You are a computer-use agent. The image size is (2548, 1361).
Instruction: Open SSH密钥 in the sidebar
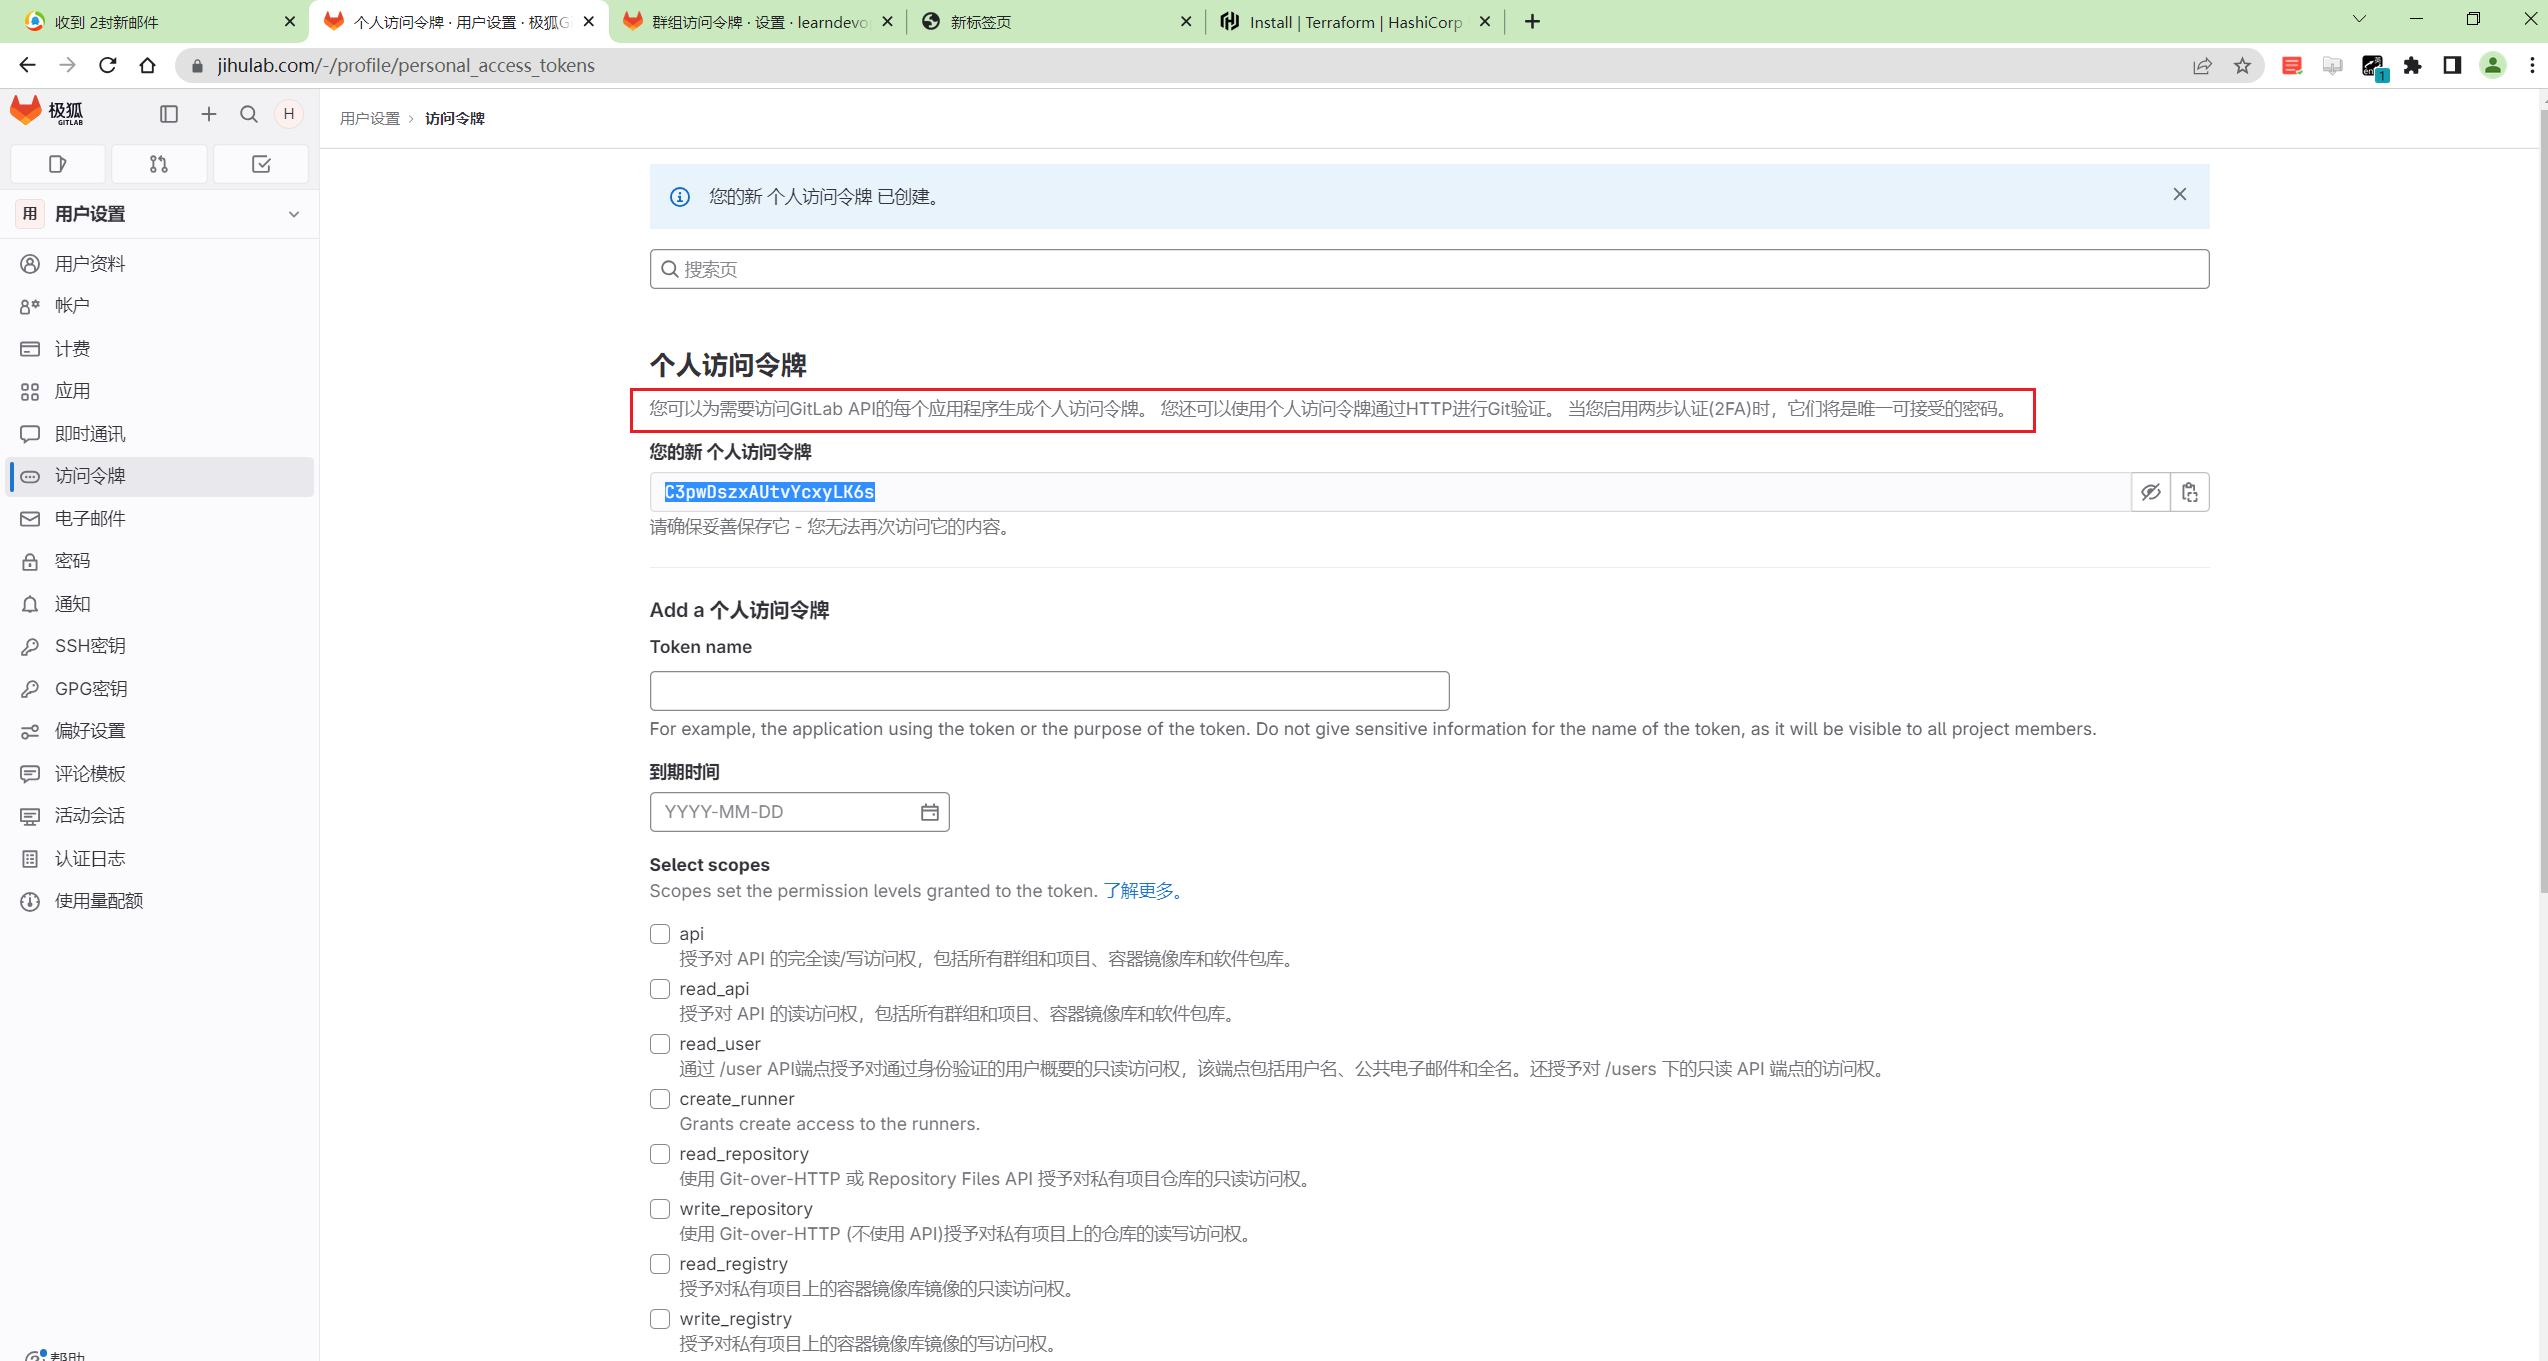coord(160,646)
